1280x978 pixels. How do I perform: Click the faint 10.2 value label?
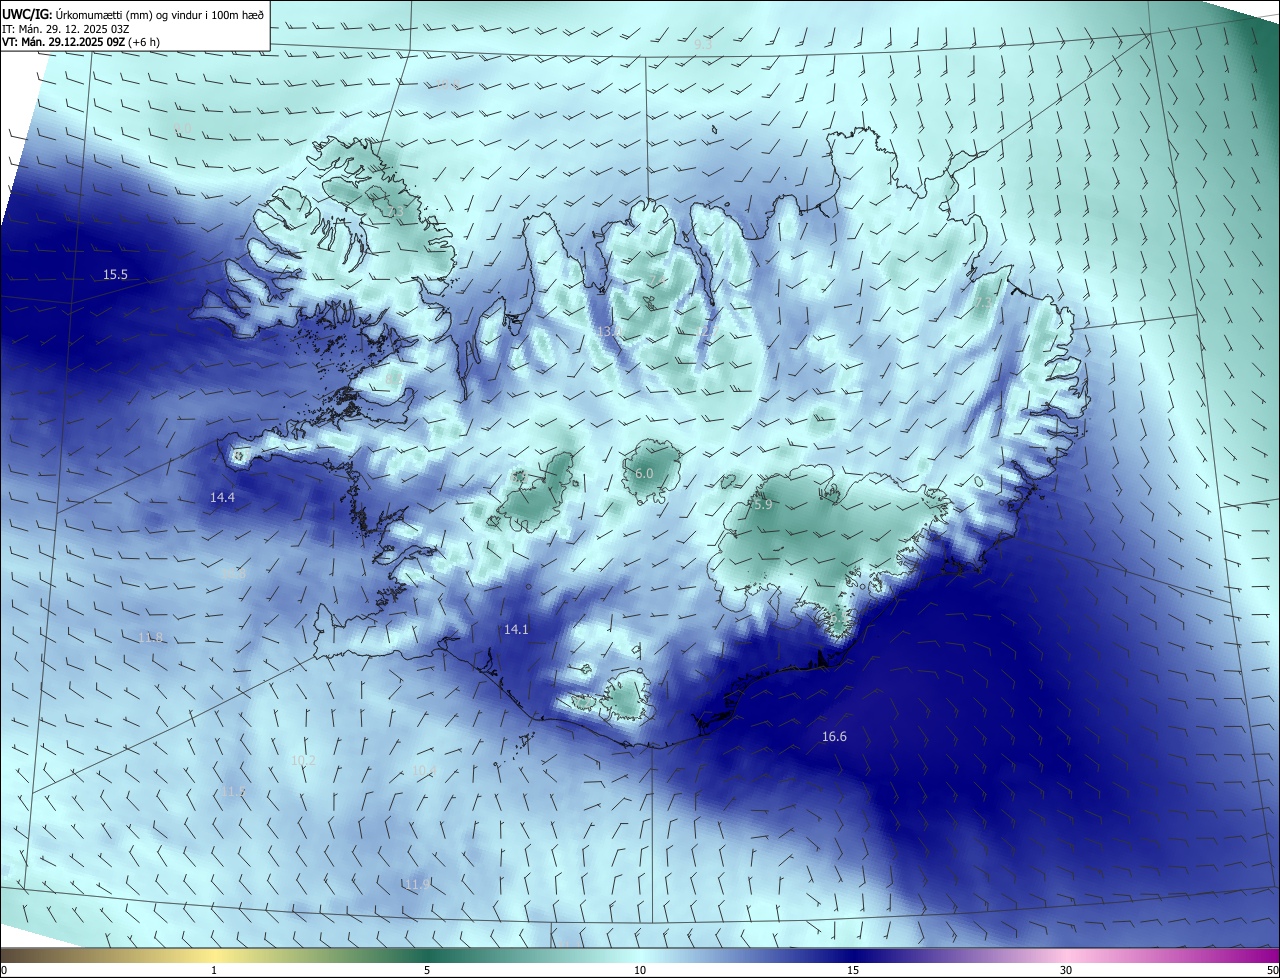click(x=302, y=760)
